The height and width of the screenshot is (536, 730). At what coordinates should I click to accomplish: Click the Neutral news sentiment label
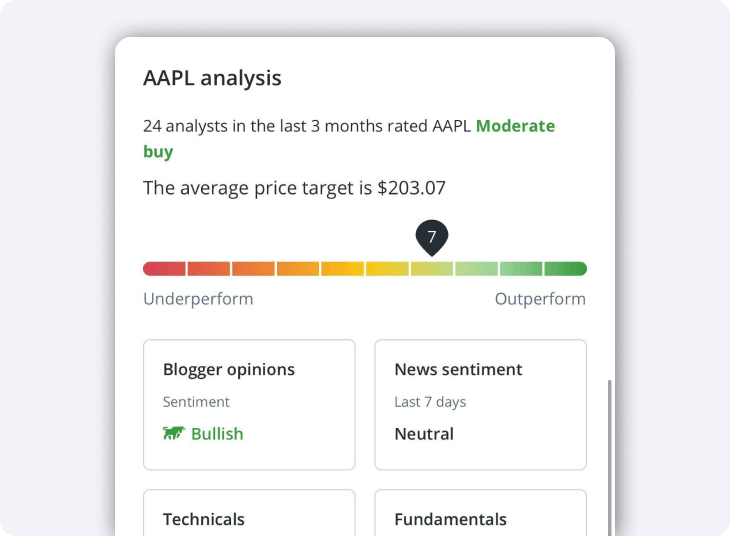point(424,434)
